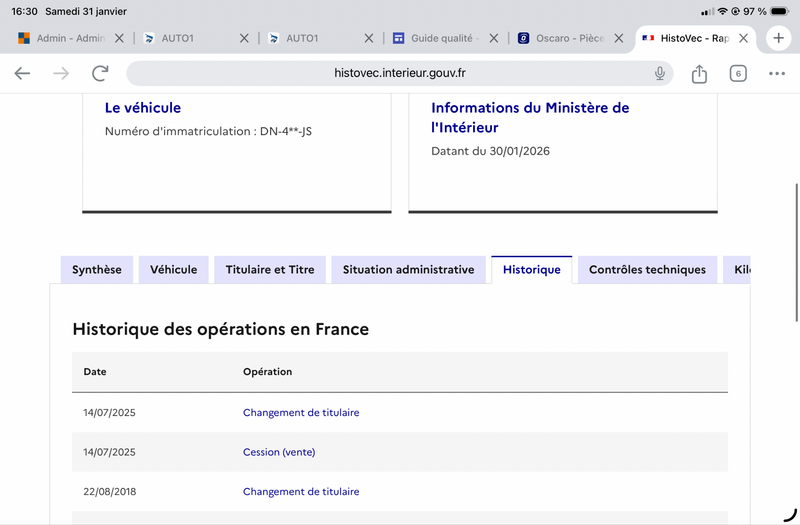
Task: Open the Synthèse tab
Action: click(x=97, y=270)
